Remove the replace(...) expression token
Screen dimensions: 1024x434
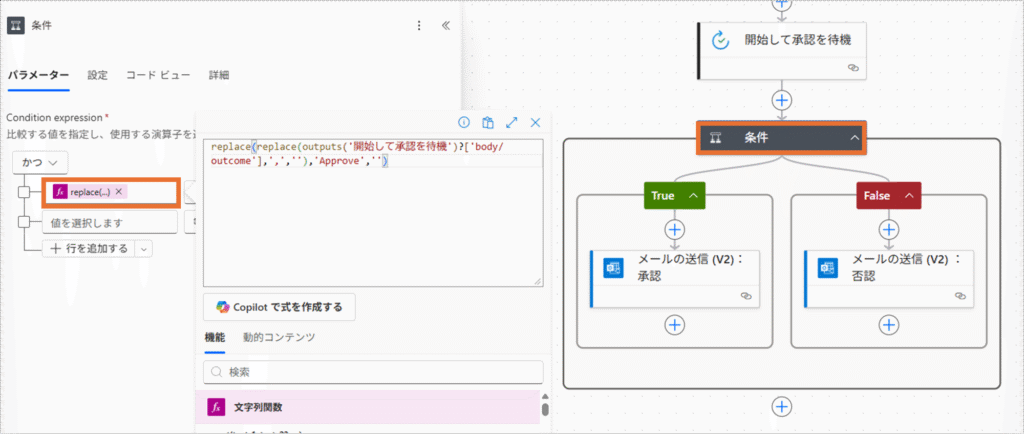(x=119, y=192)
